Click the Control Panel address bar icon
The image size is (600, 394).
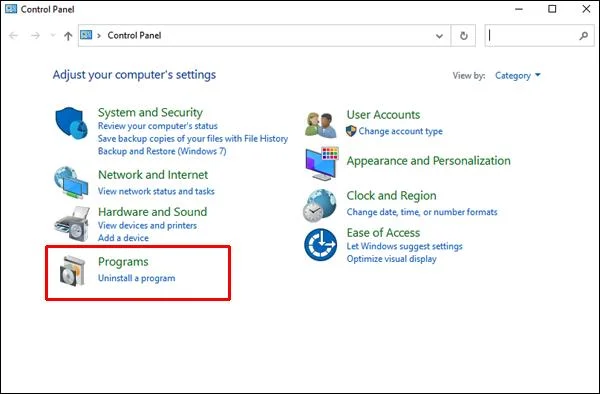point(86,35)
